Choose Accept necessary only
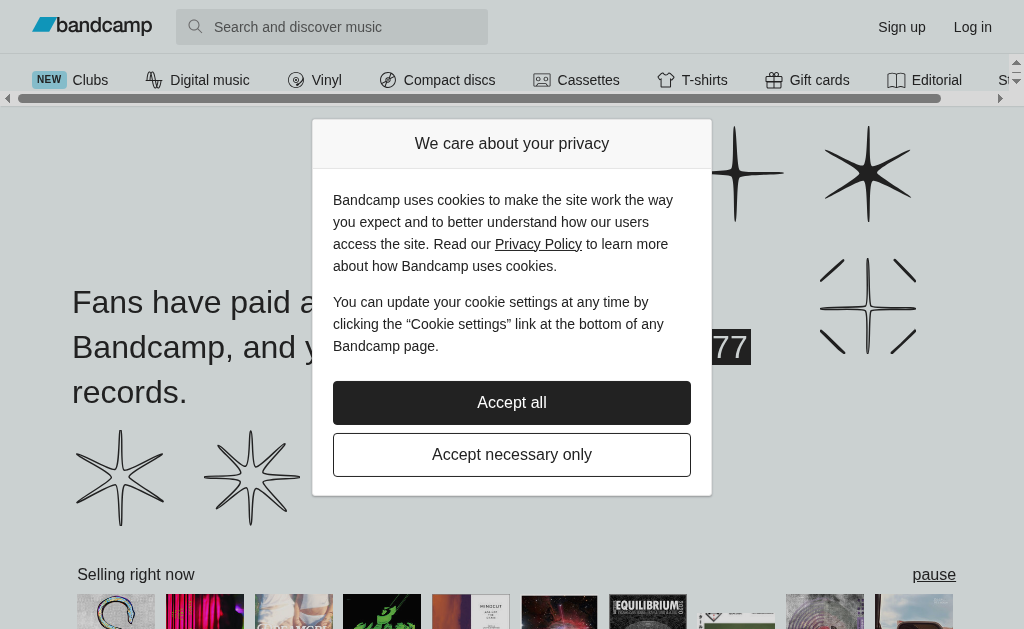 (511, 455)
